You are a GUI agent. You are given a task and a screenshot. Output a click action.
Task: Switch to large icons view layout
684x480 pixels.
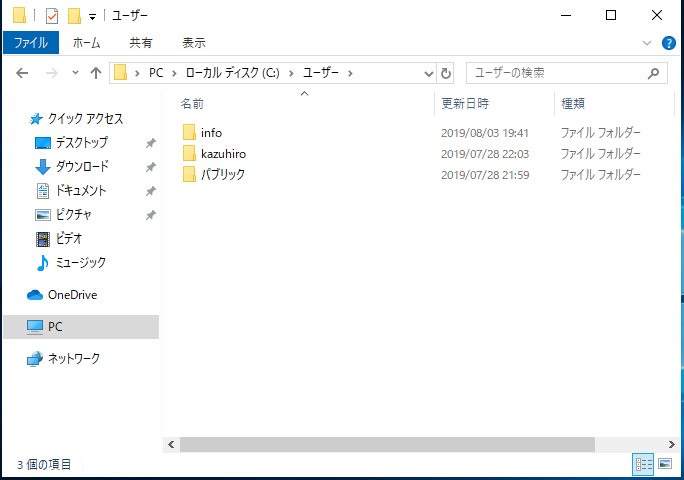[x=665, y=464]
